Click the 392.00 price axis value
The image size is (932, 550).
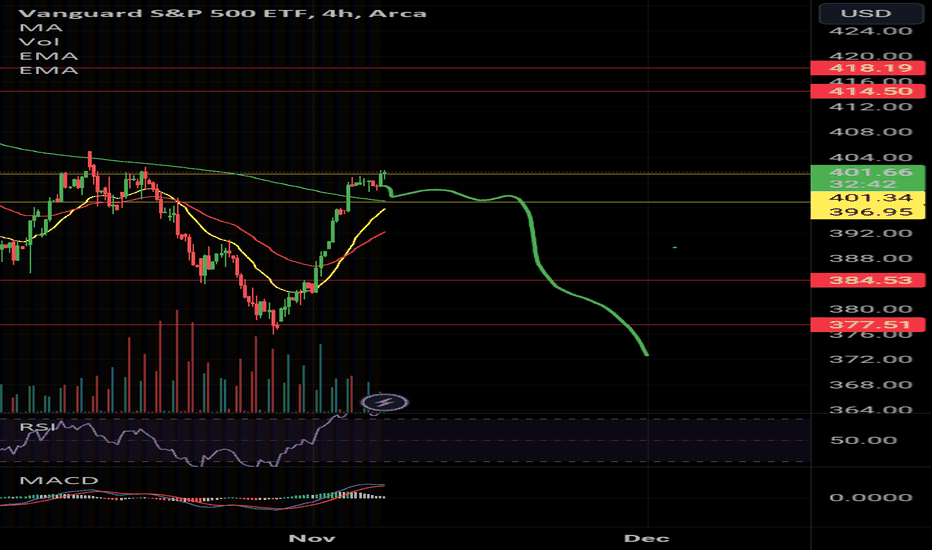[x=870, y=233]
